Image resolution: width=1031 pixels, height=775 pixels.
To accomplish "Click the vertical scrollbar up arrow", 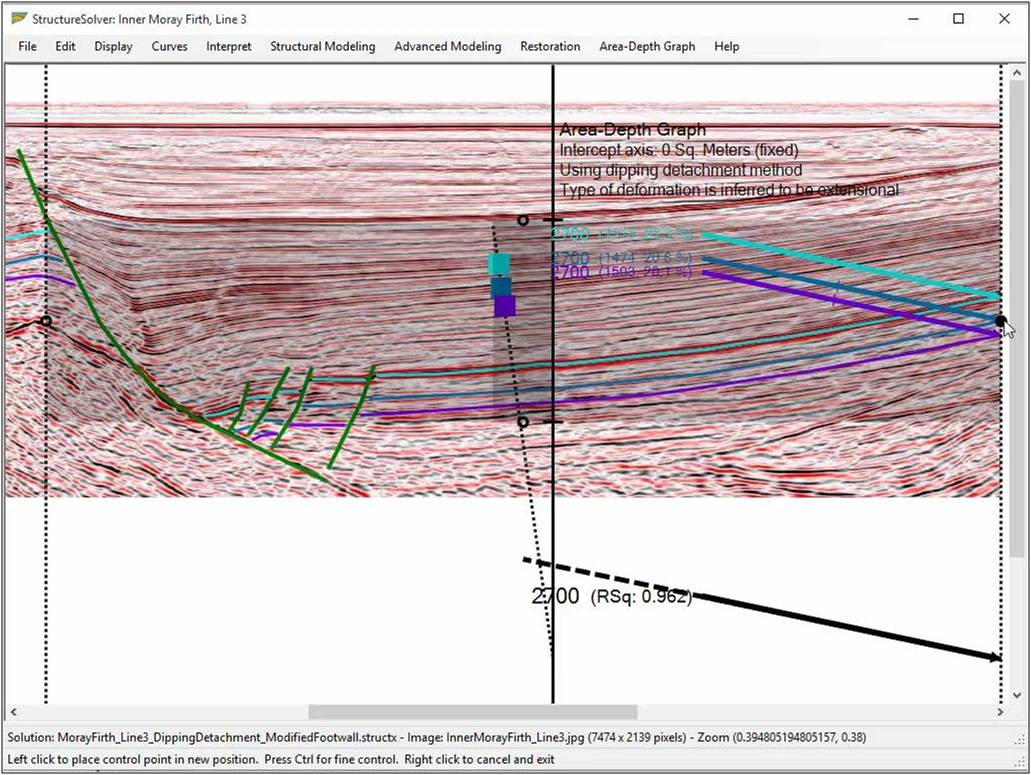I will (x=1018, y=73).
